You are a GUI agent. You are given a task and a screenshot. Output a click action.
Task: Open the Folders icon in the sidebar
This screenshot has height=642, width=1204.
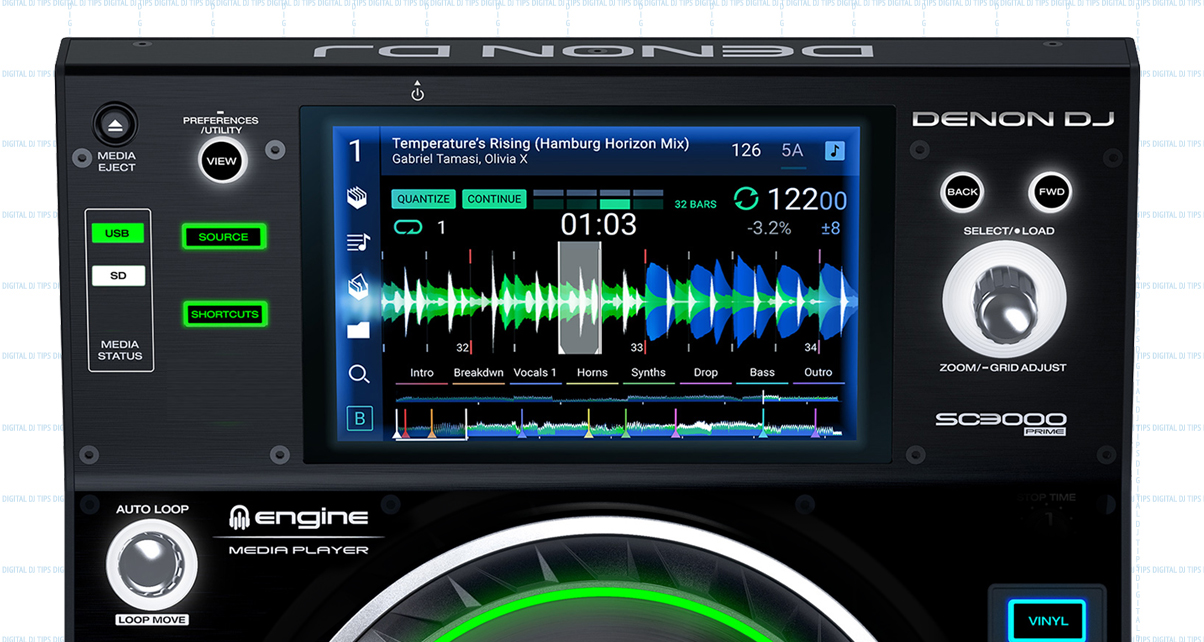coord(358,330)
